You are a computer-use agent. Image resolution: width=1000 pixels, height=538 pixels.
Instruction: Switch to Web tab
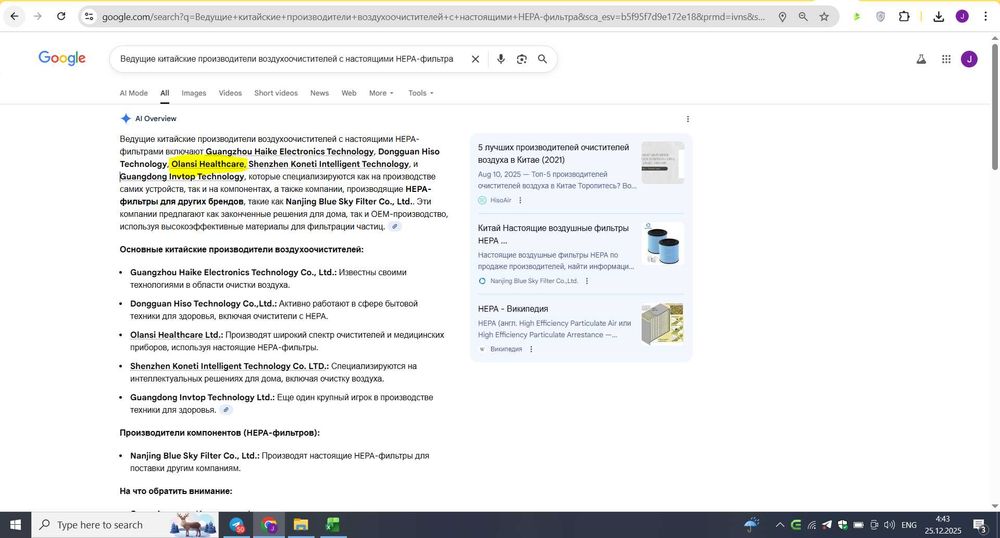pyautogui.click(x=349, y=93)
